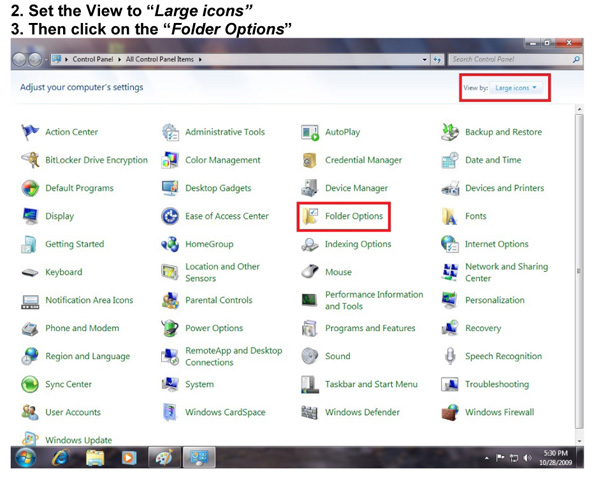Click the BitLocker Drive Encryption keys icon
Image resolution: width=615 pixels, height=488 pixels.
click(x=30, y=160)
